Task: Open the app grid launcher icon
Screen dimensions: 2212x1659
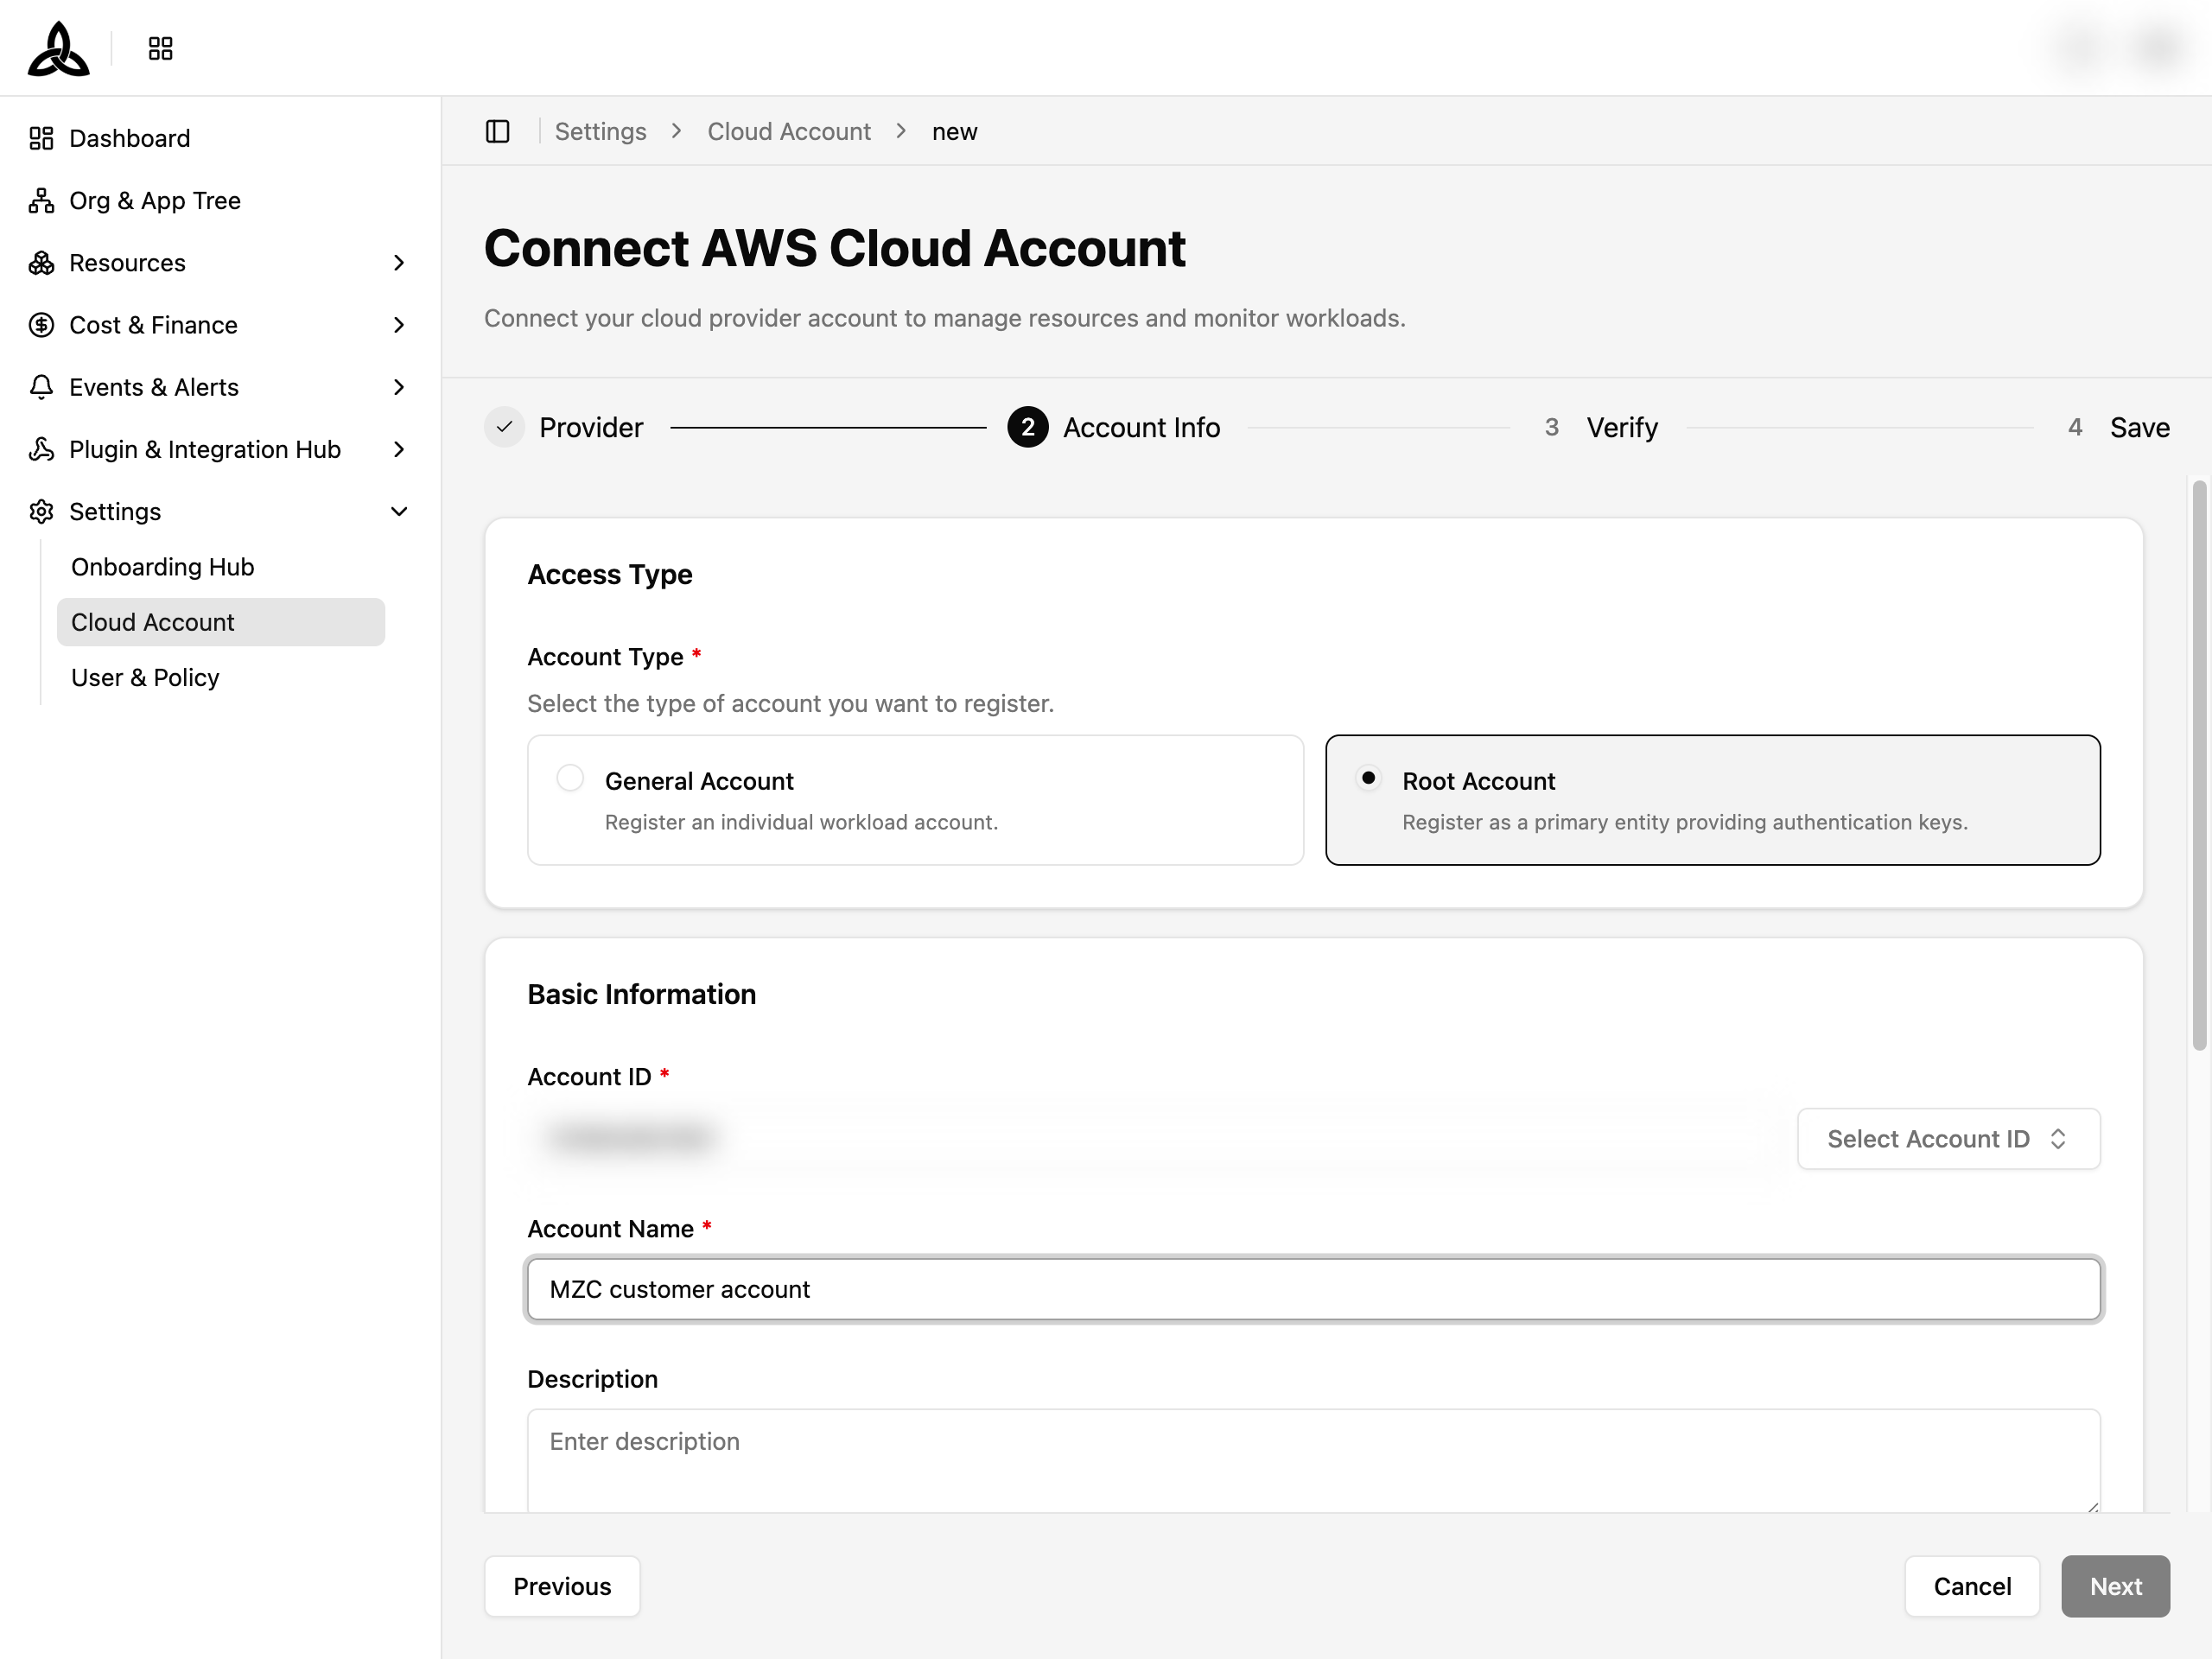Action: point(160,48)
